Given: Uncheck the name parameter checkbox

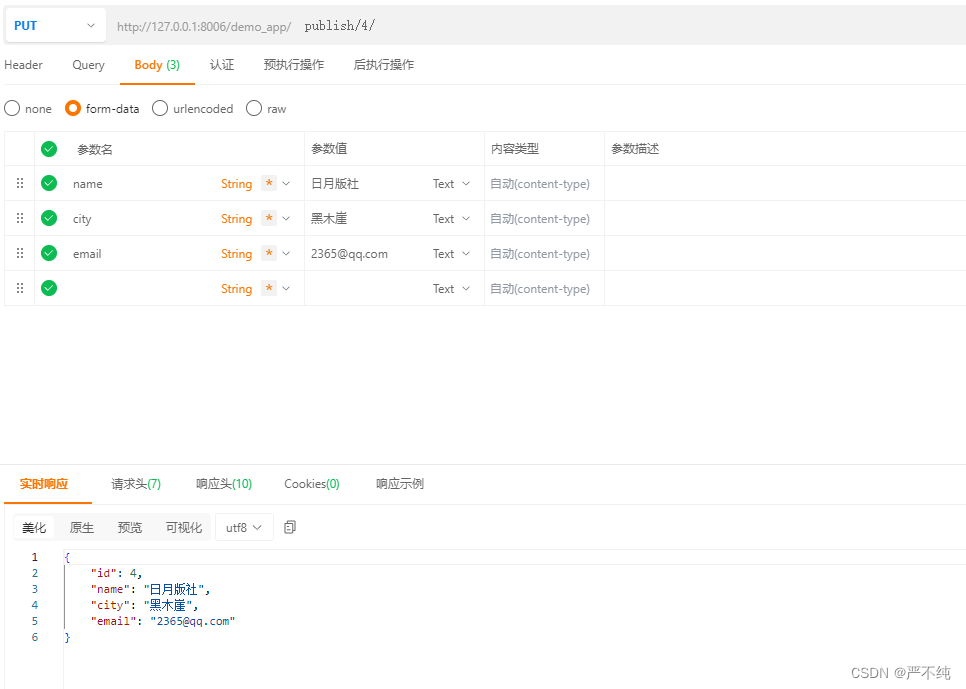Looking at the screenshot, I should coord(49,183).
